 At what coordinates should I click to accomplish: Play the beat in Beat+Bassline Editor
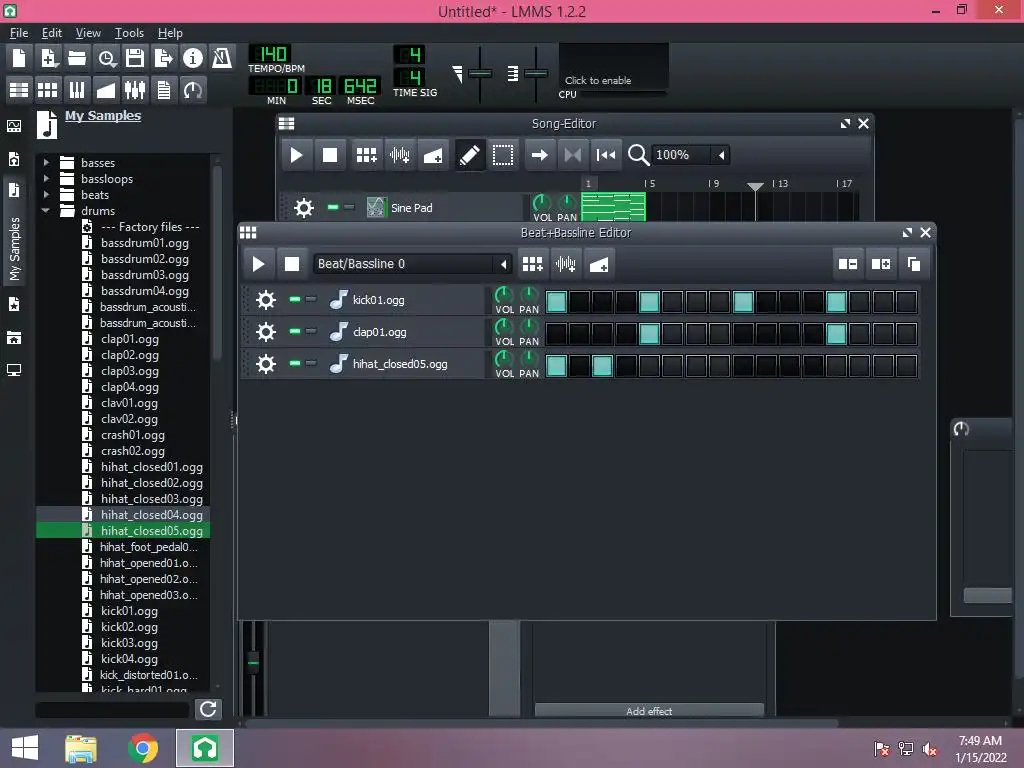[x=258, y=264]
